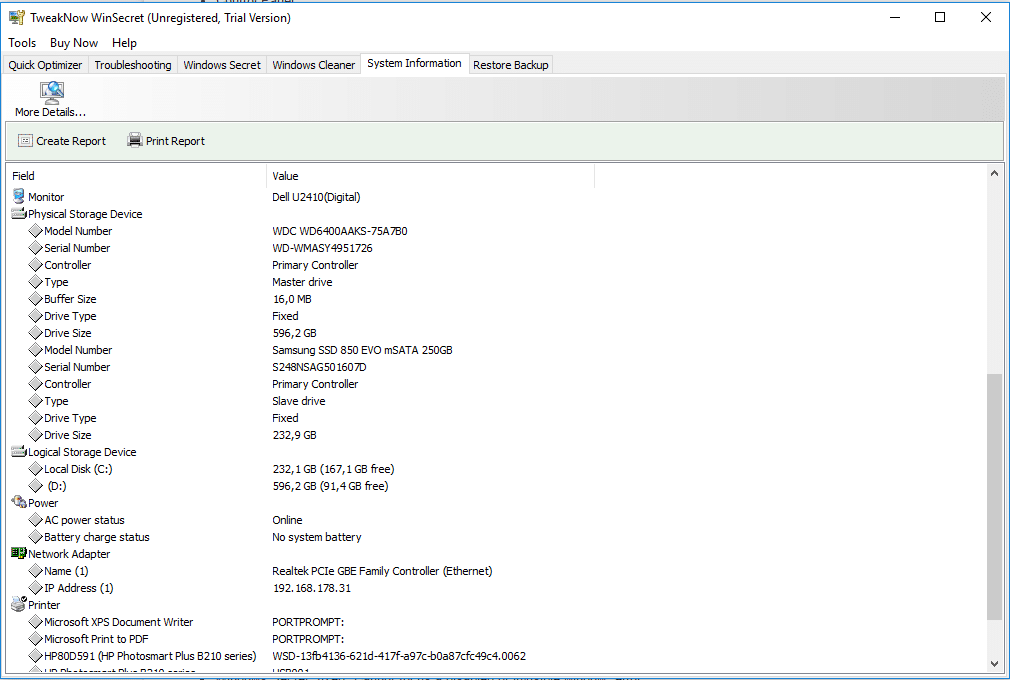Select the Monitor row icon
Viewport: 1010px width, 680px height.
tap(19, 196)
